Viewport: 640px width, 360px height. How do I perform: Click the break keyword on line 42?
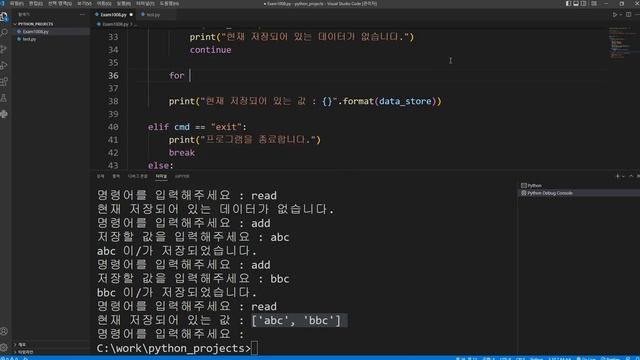coord(182,153)
